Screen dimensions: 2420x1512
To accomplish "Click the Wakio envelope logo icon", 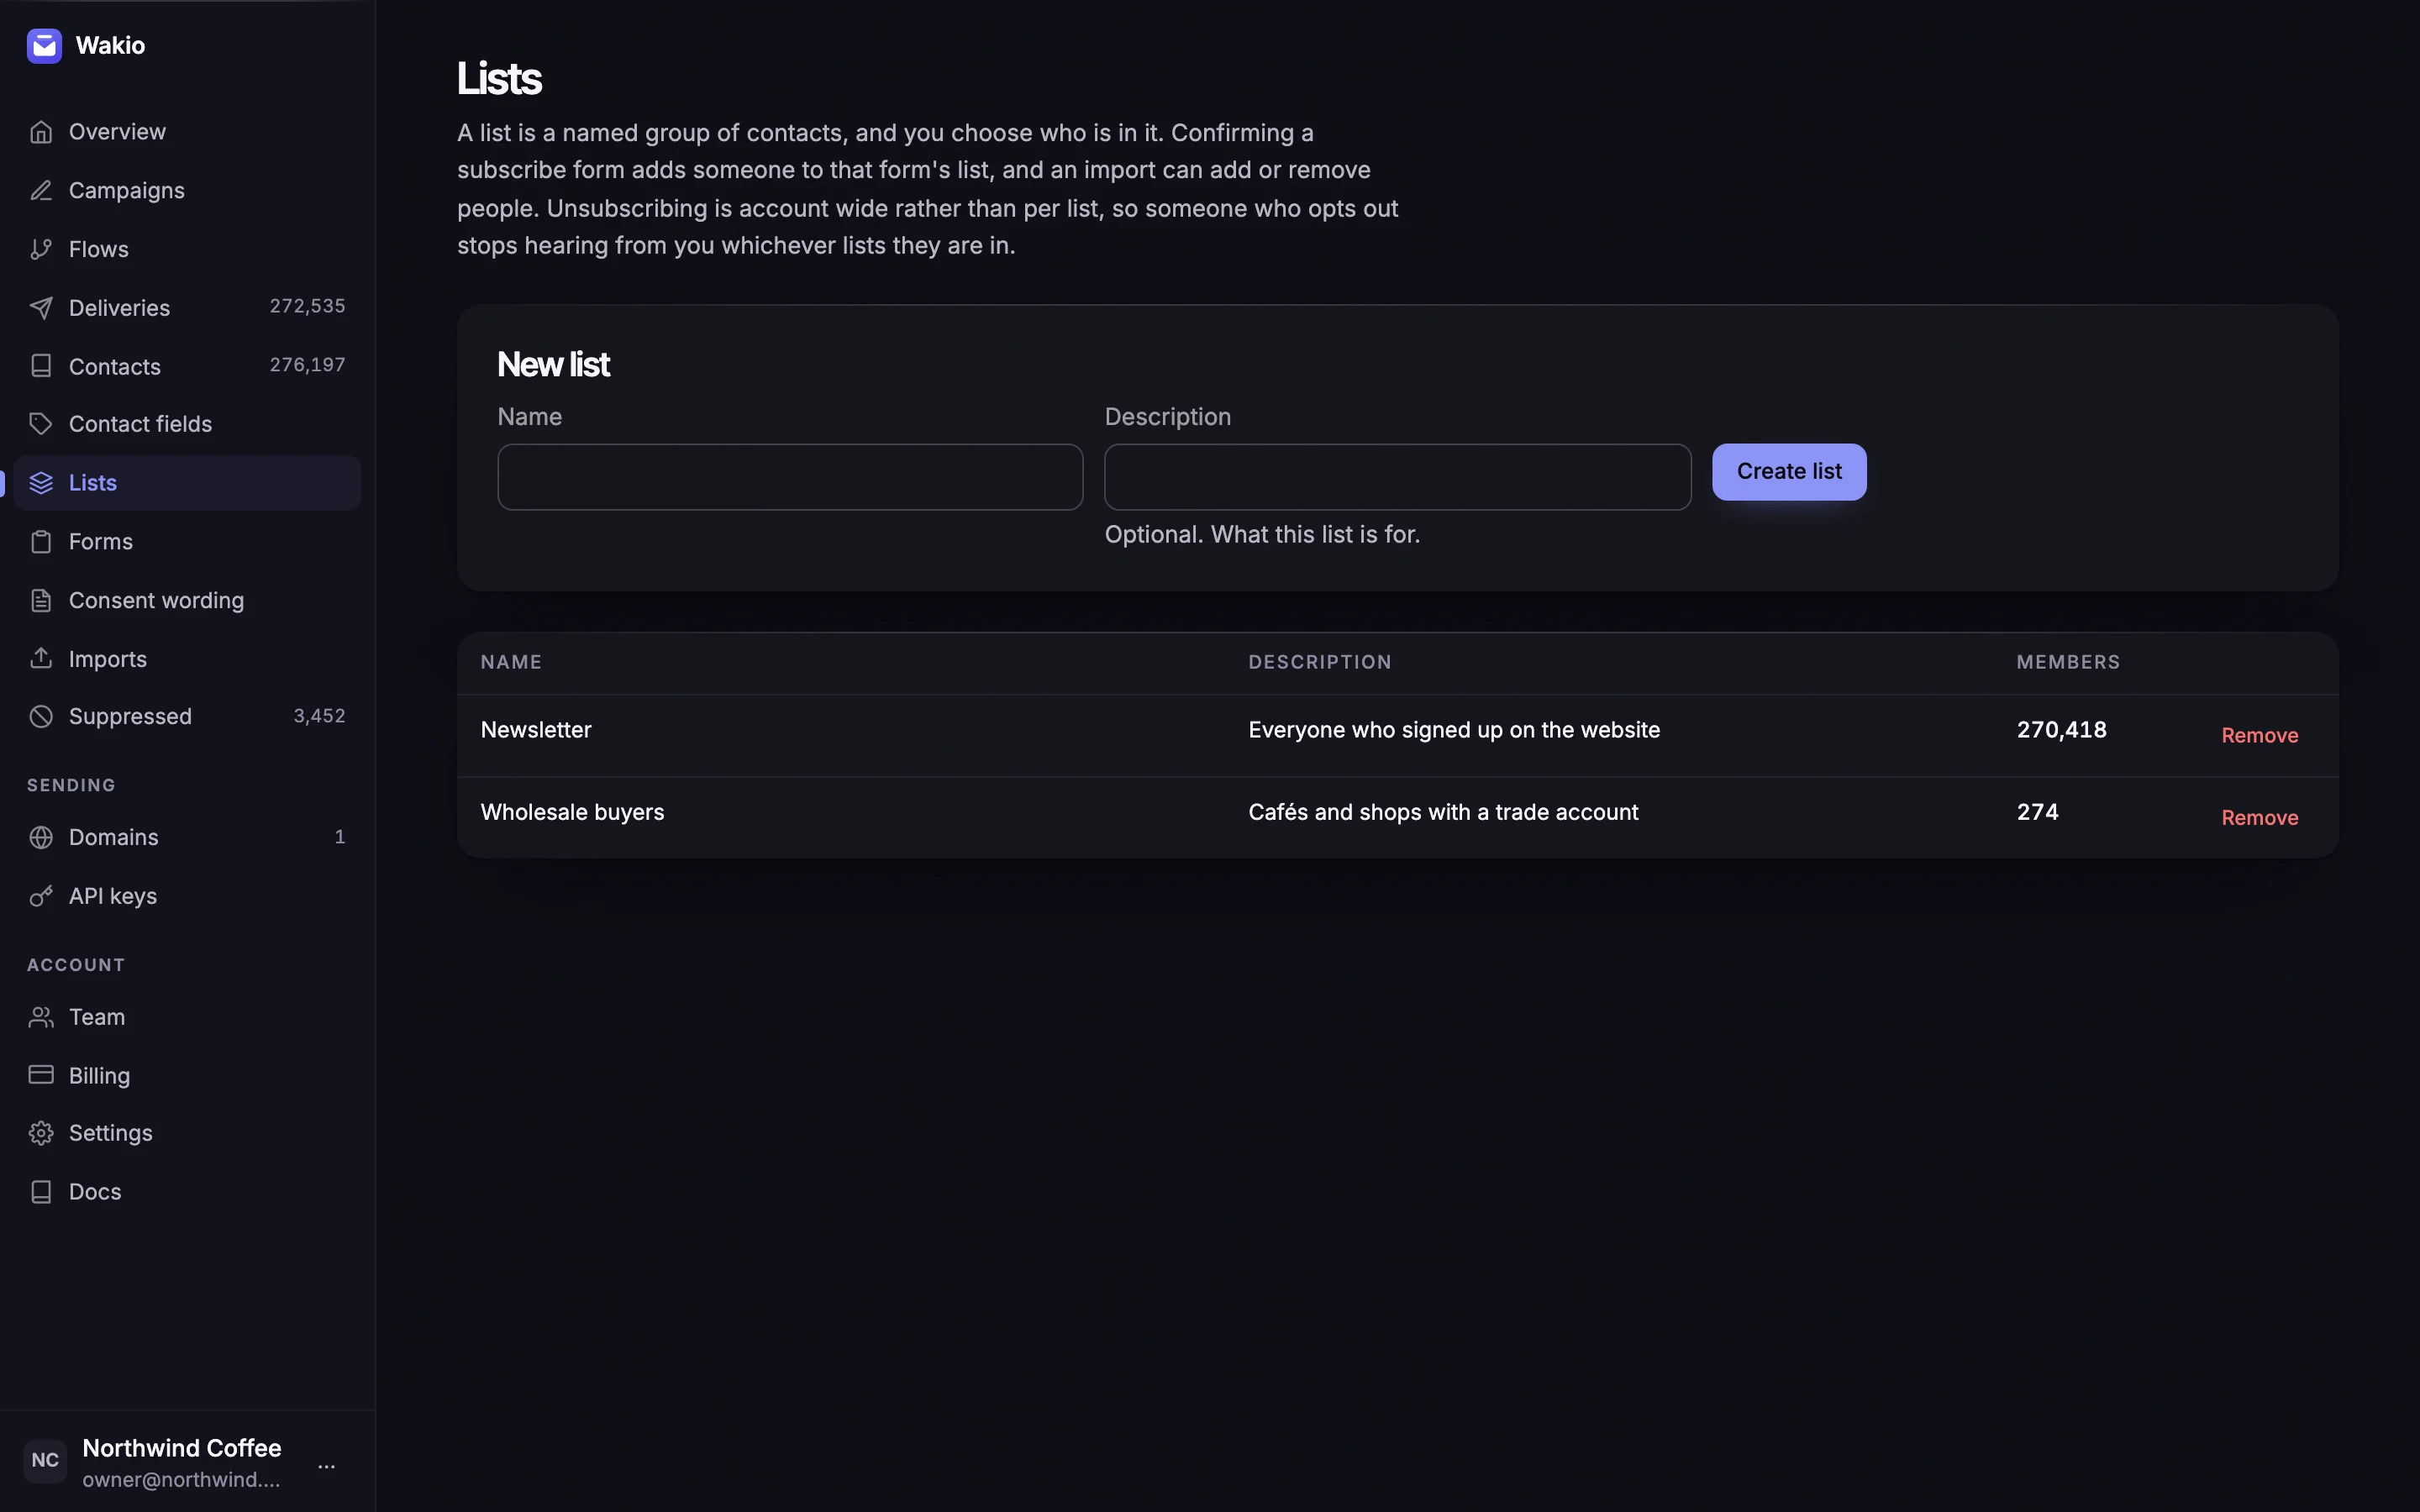I will pos(44,46).
